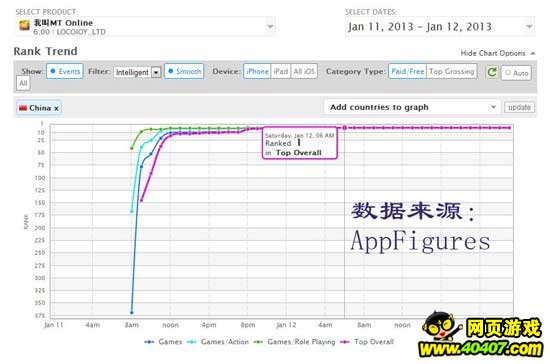Click the highlighted Jan 12 data point

pyautogui.click(x=344, y=128)
